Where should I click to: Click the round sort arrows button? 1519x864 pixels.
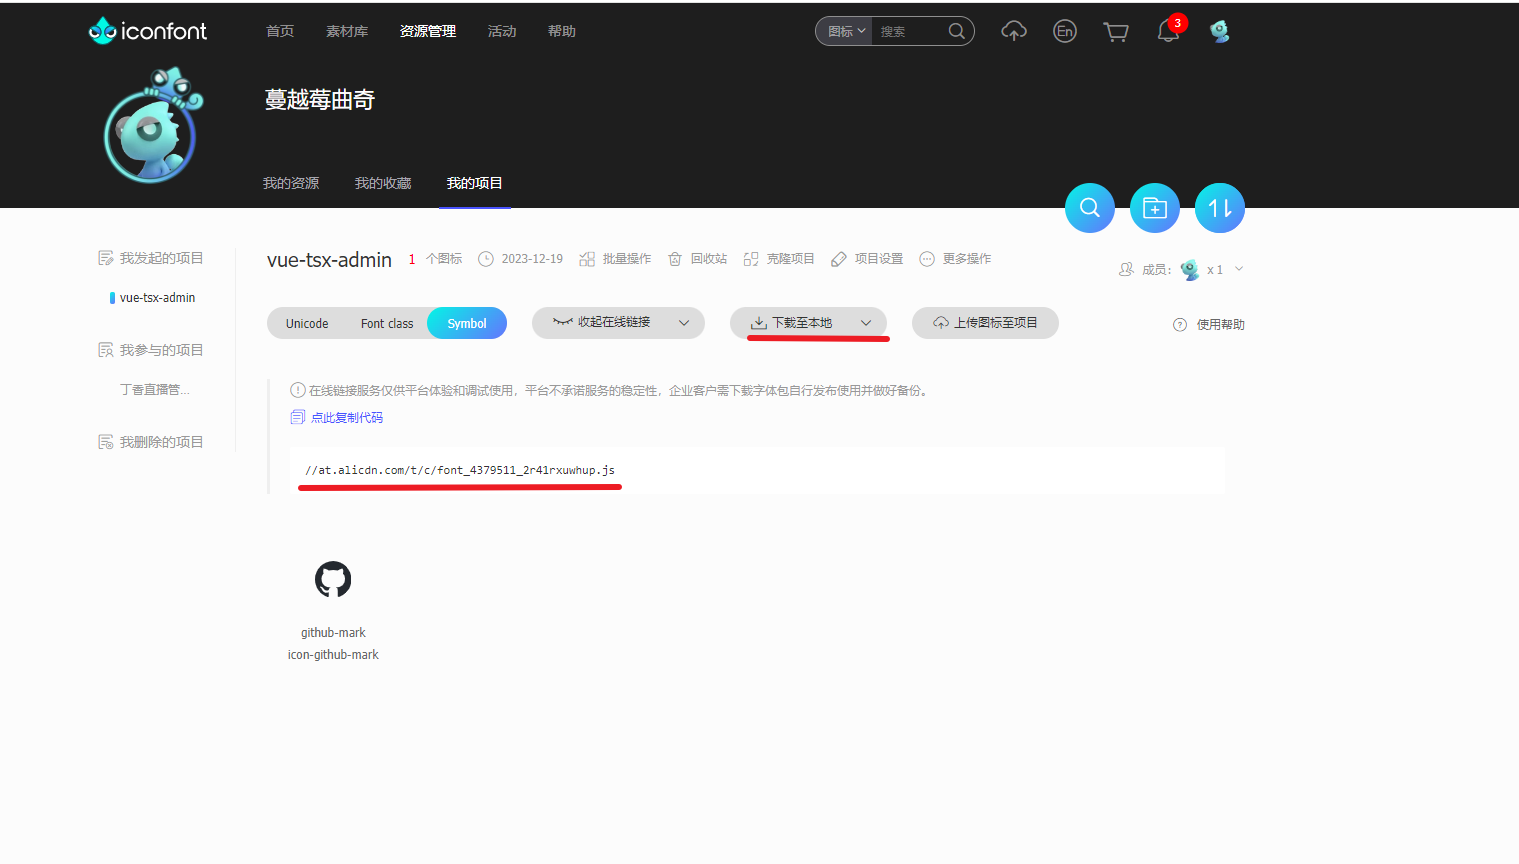1220,208
